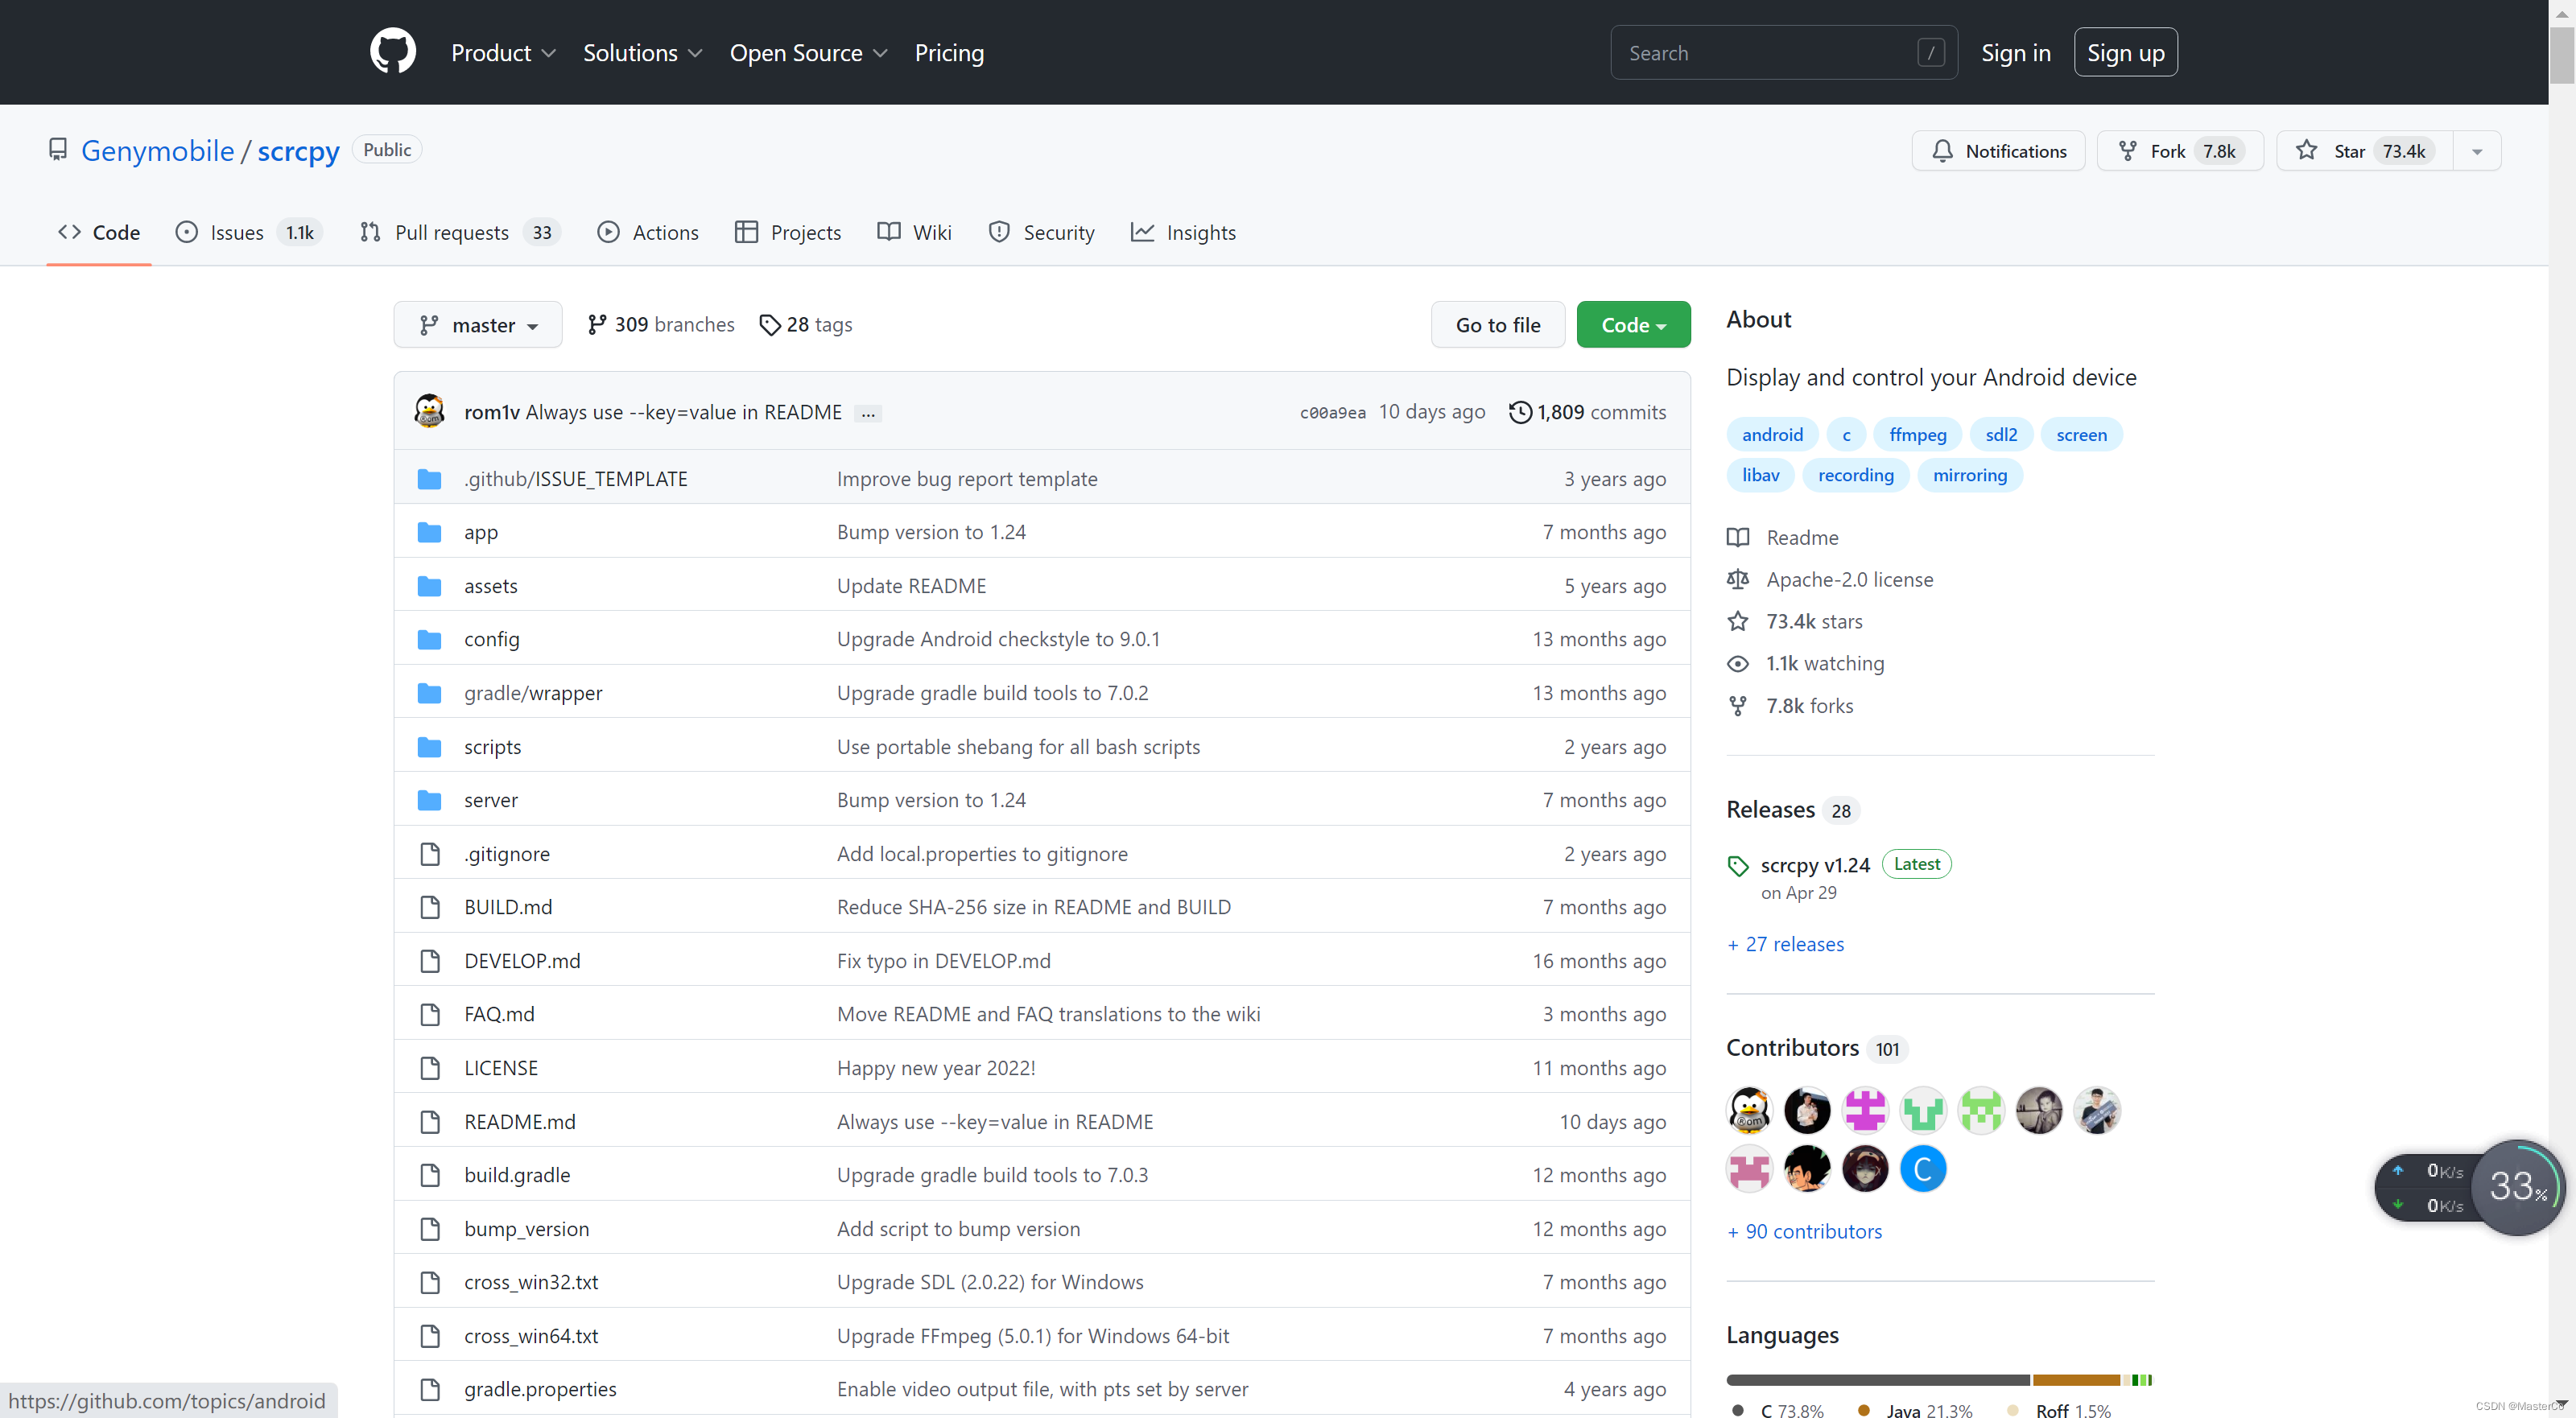Open star lists dropdown arrow
Image resolution: width=2576 pixels, height=1418 pixels.
2477,151
